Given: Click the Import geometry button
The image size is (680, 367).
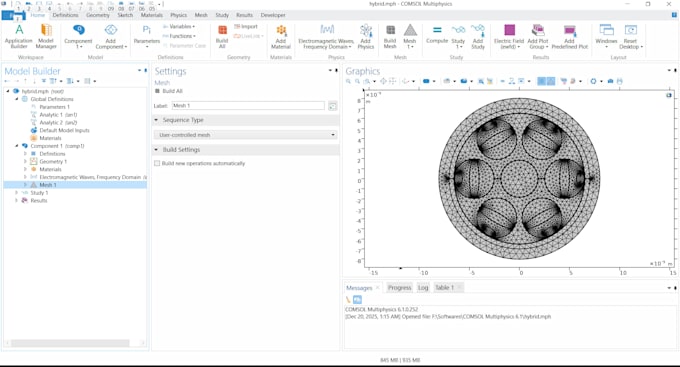Looking at the screenshot, I should pos(245,26).
